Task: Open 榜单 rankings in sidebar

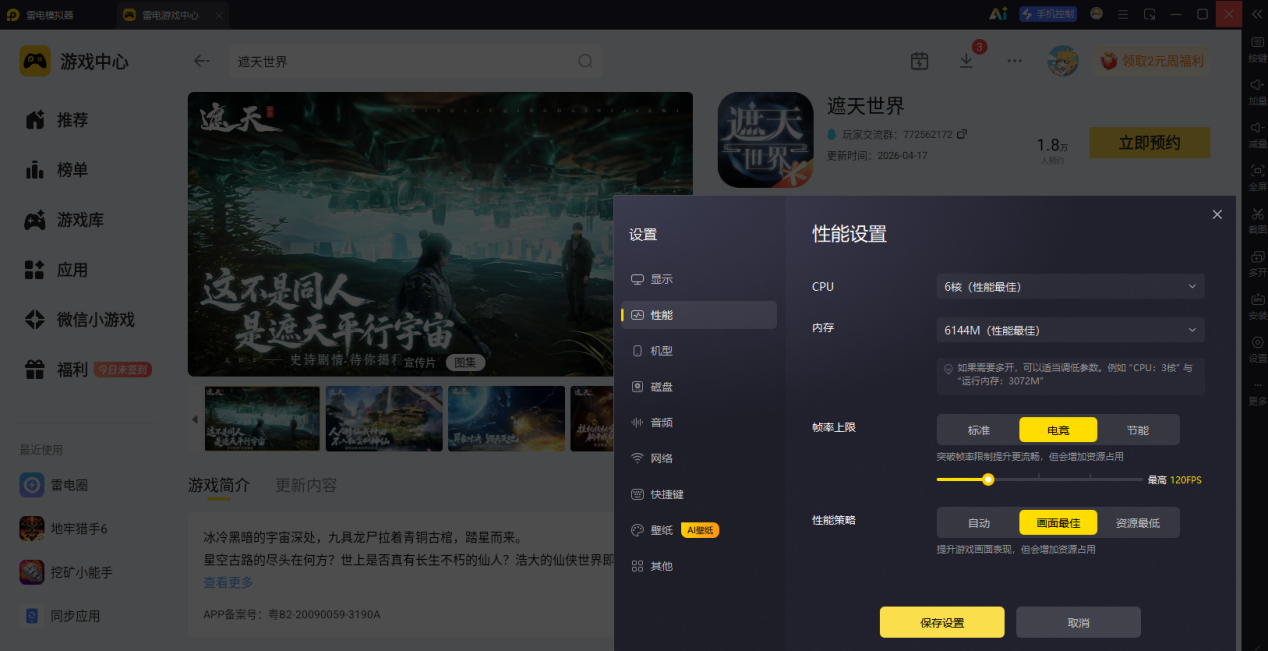Action: pos(58,170)
